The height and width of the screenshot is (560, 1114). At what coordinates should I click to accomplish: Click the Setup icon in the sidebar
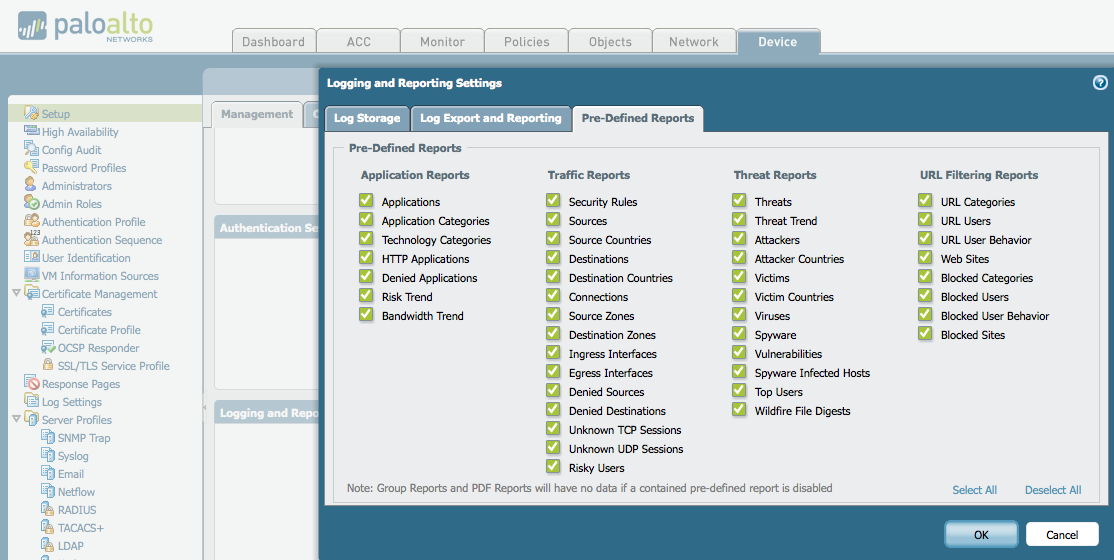coord(31,113)
